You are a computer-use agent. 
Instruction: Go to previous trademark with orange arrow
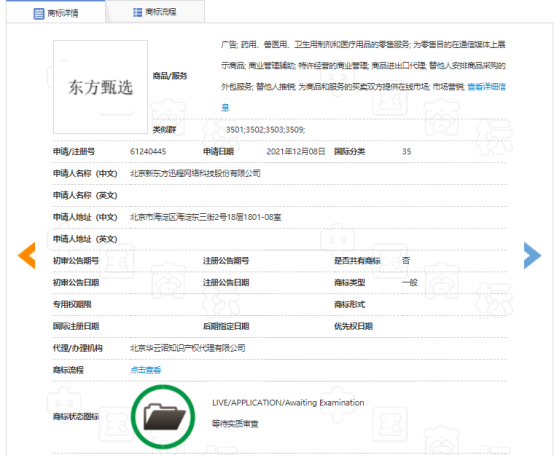click(27, 255)
